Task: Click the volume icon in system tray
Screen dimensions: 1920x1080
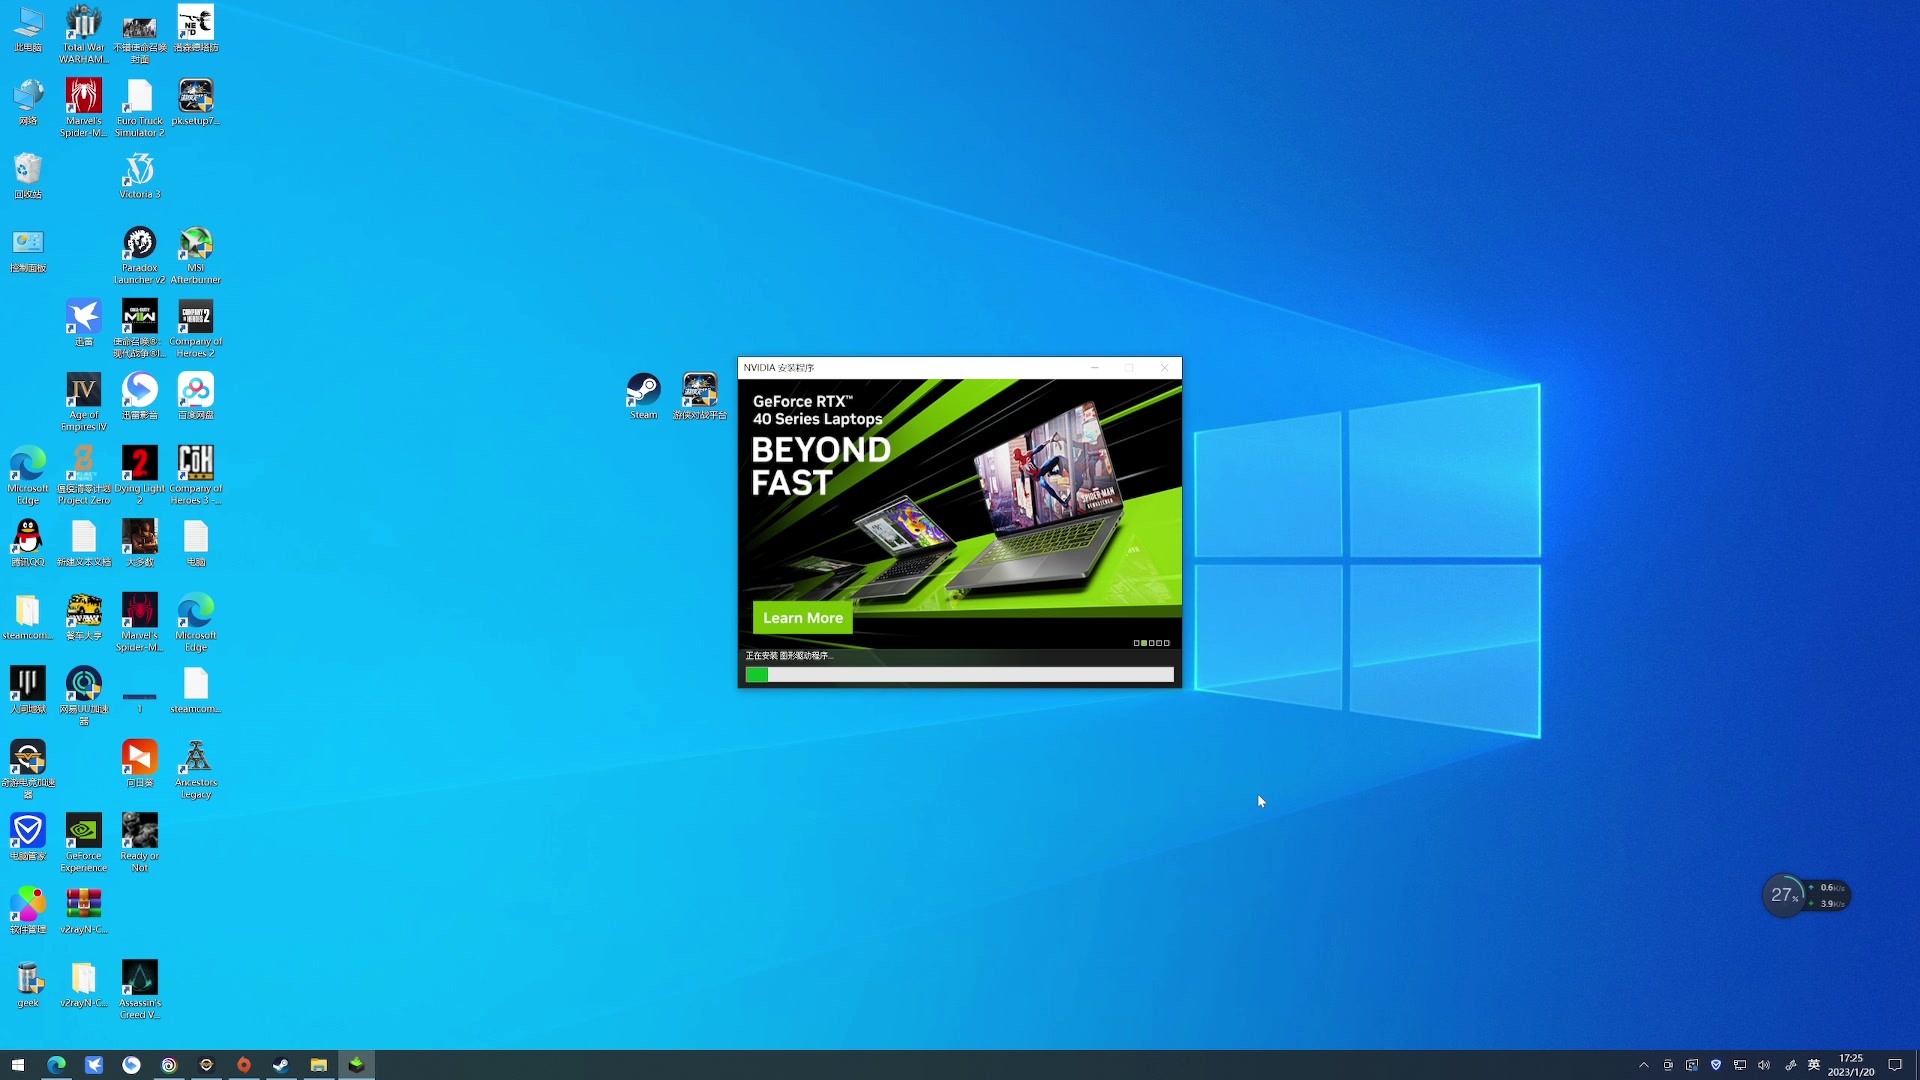Action: (1764, 1065)
